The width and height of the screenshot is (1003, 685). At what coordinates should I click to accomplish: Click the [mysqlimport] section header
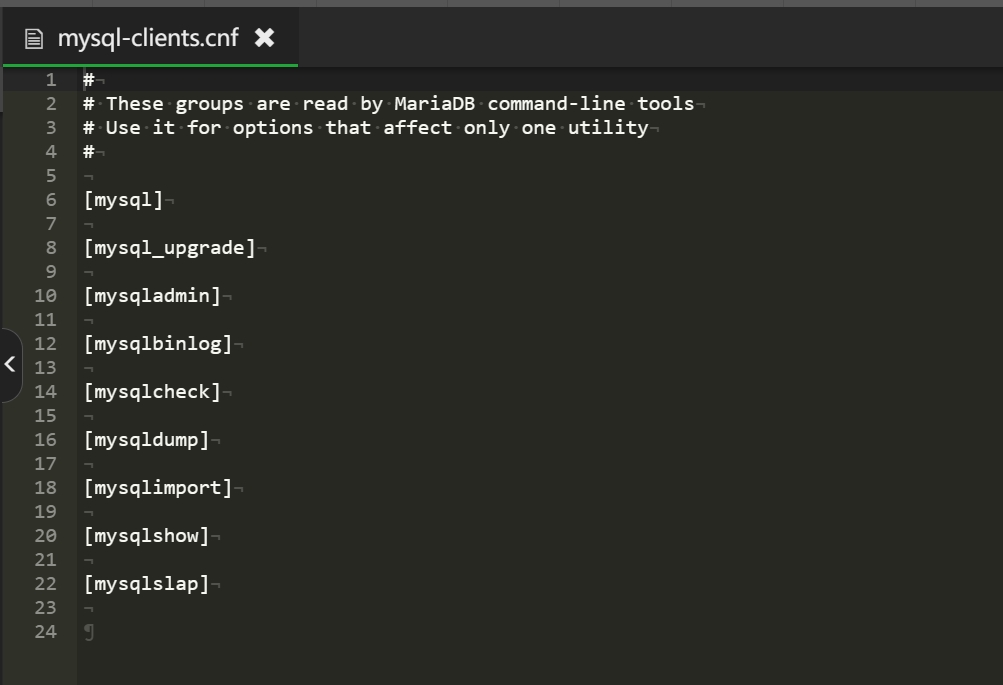coord(158,487)
